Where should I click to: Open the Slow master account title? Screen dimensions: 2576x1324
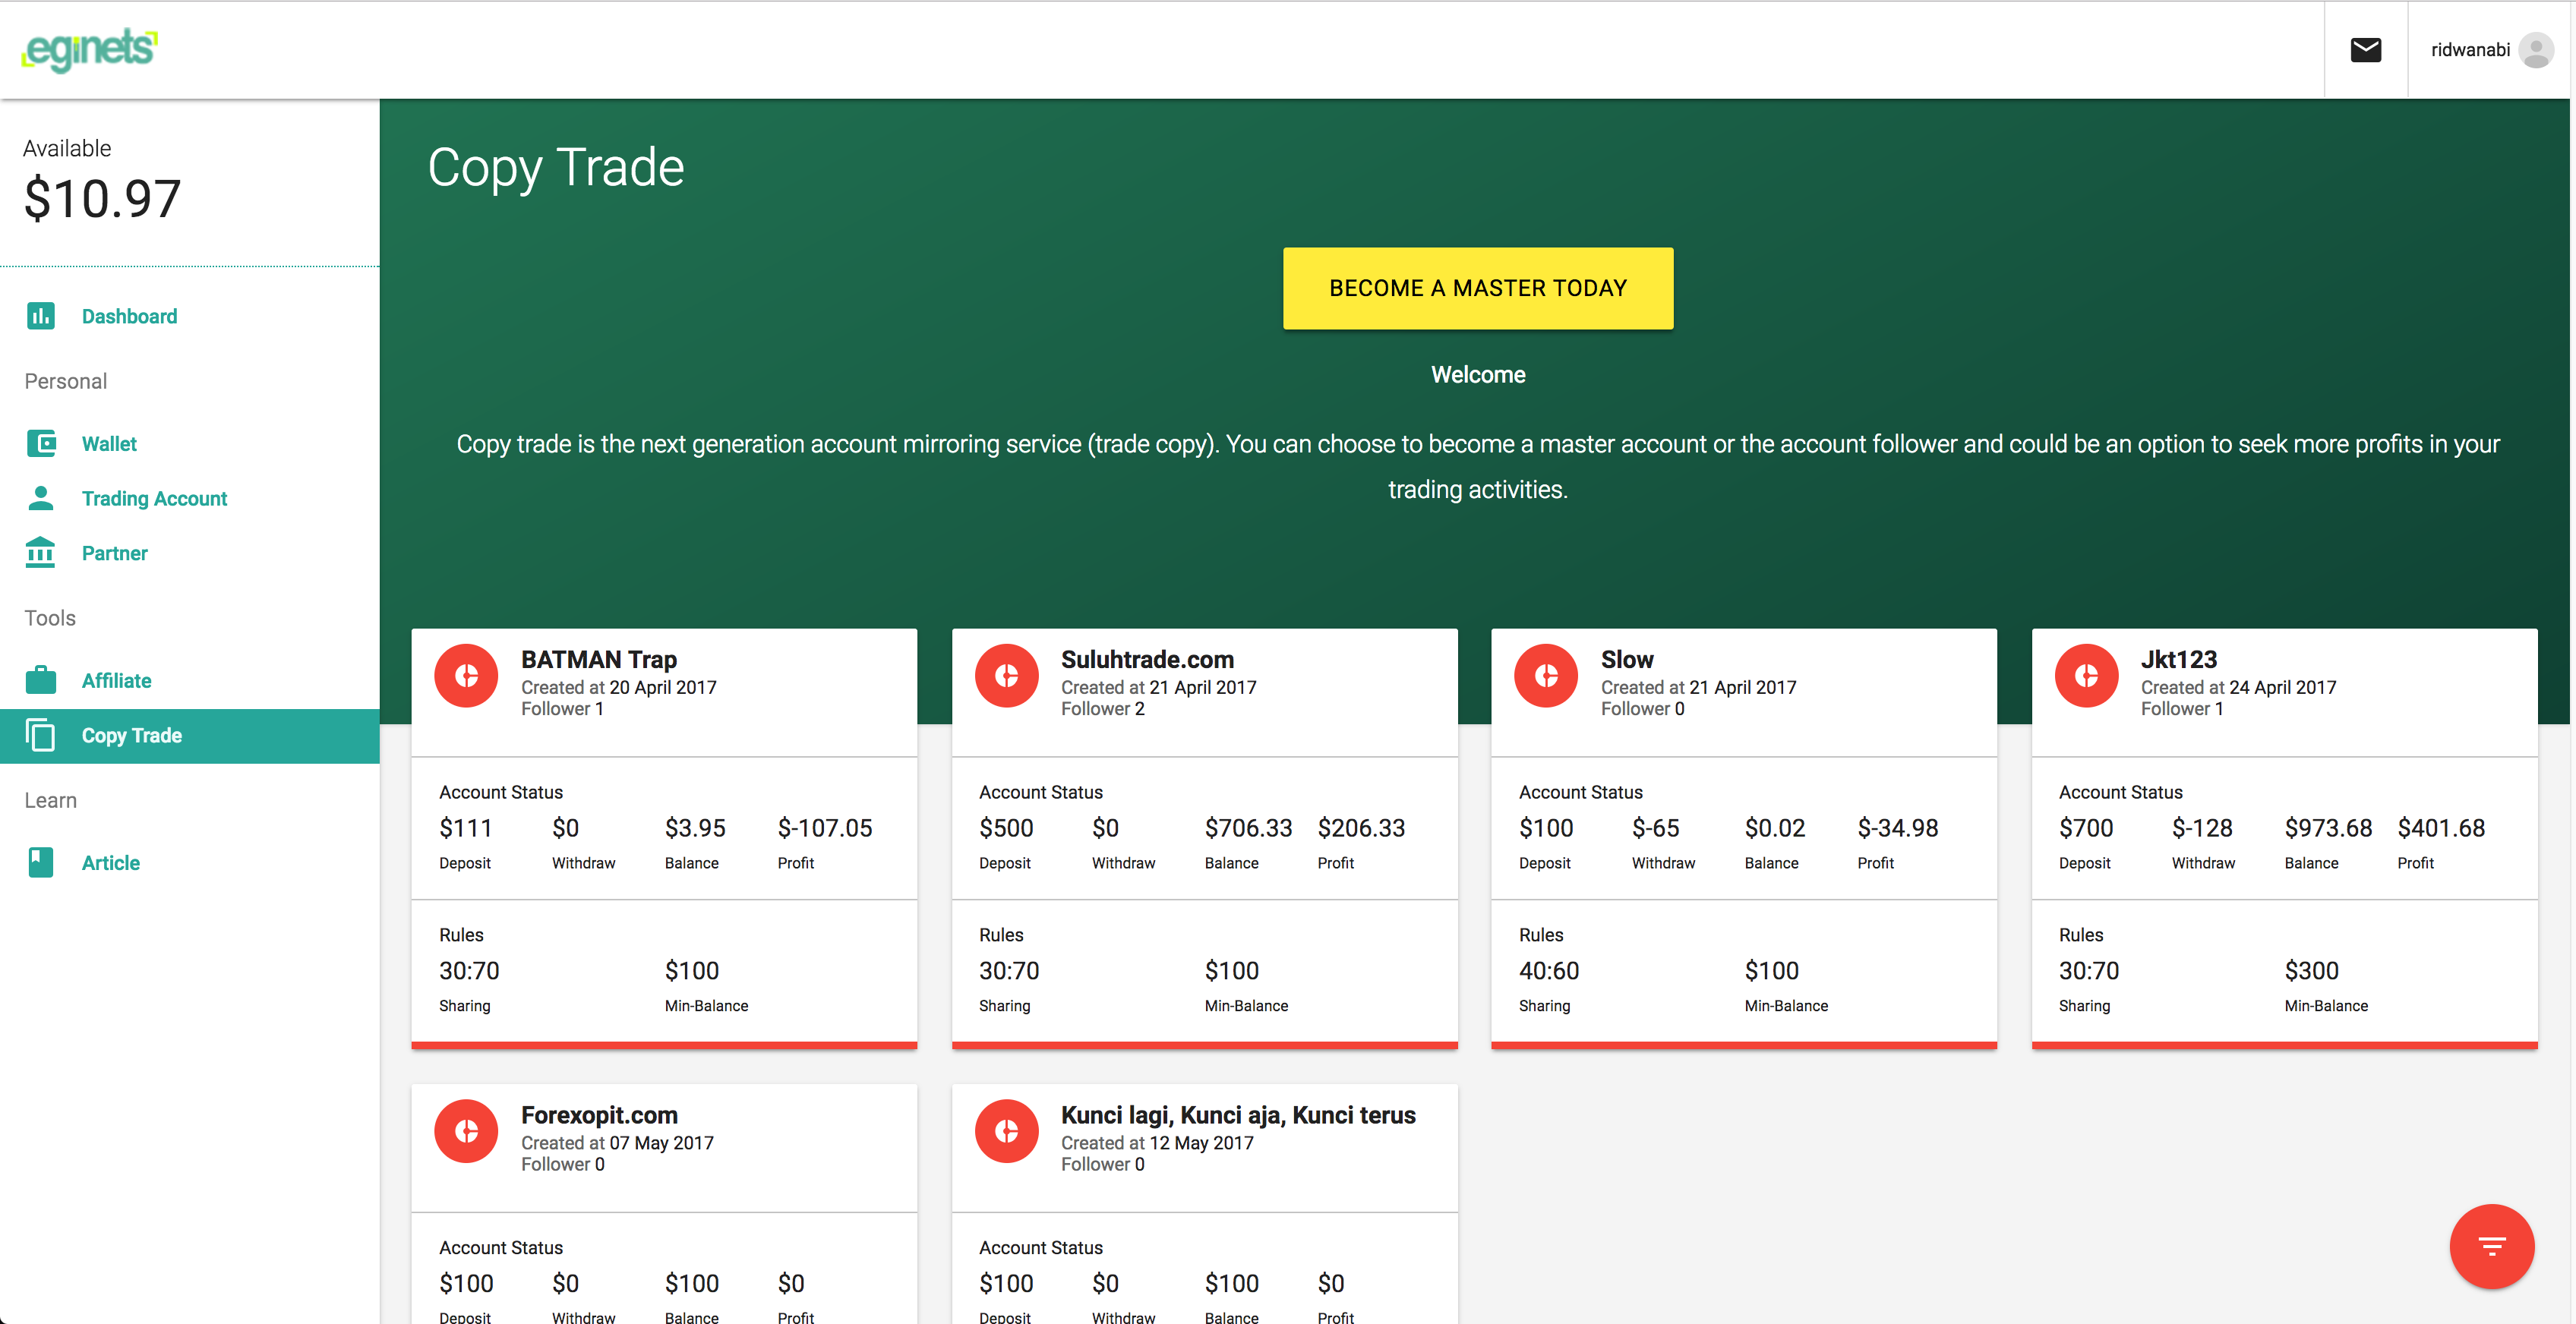click(x=1627, y=659)
